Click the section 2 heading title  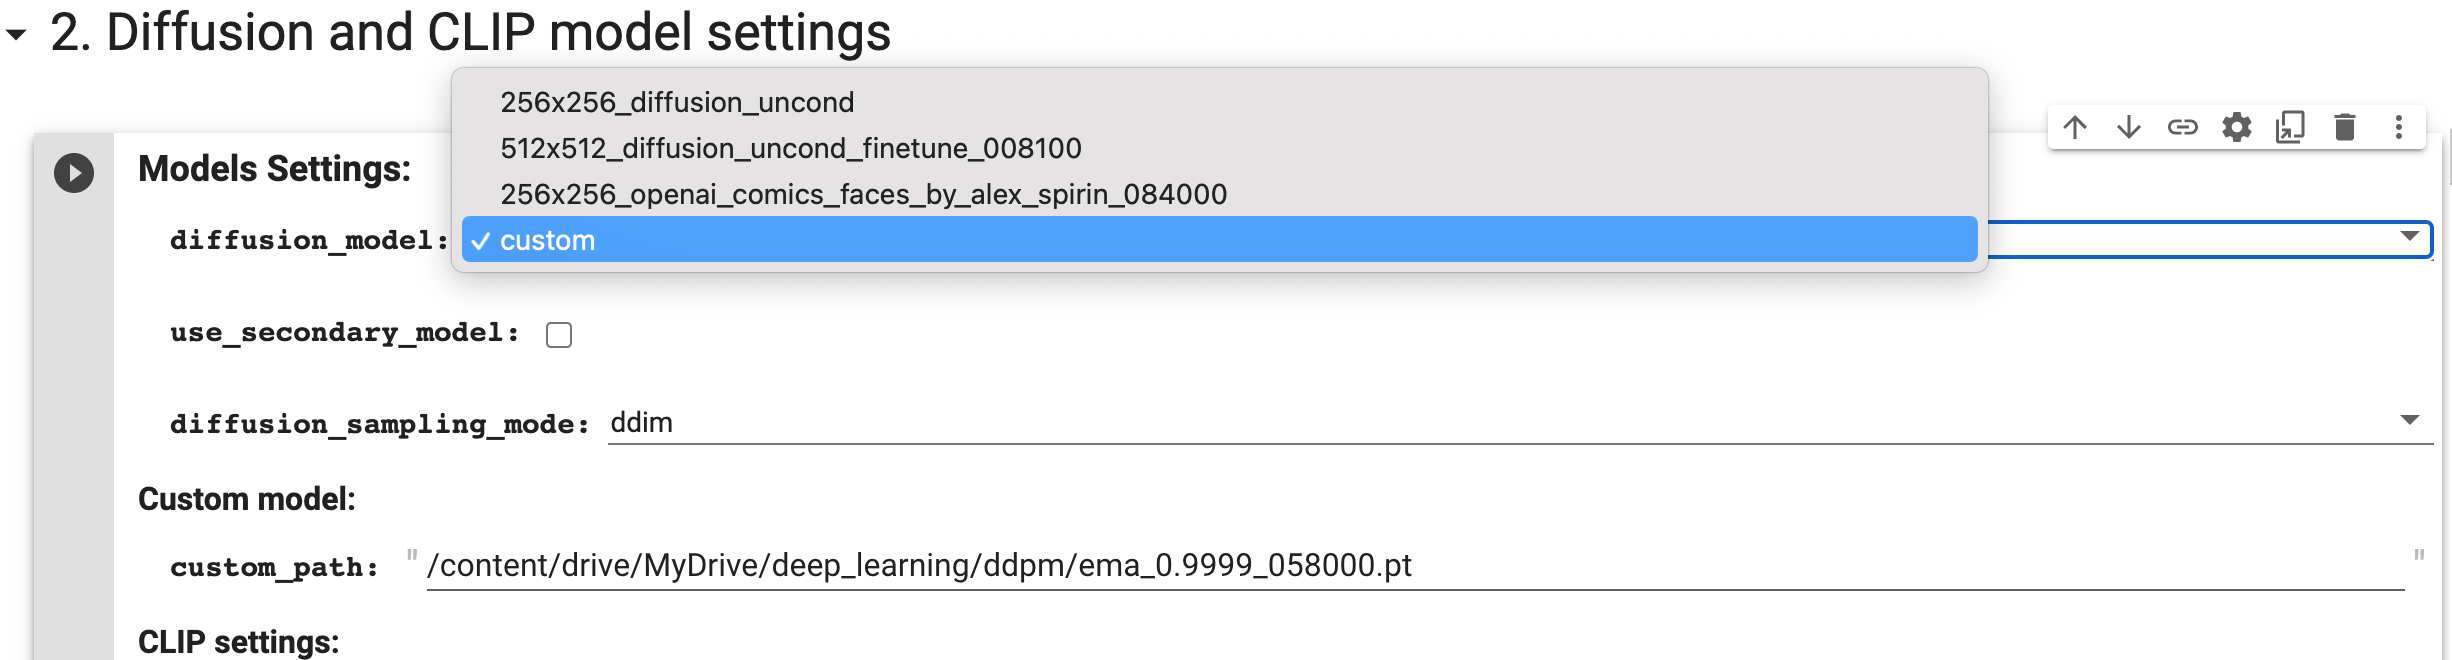pos(470,32)
